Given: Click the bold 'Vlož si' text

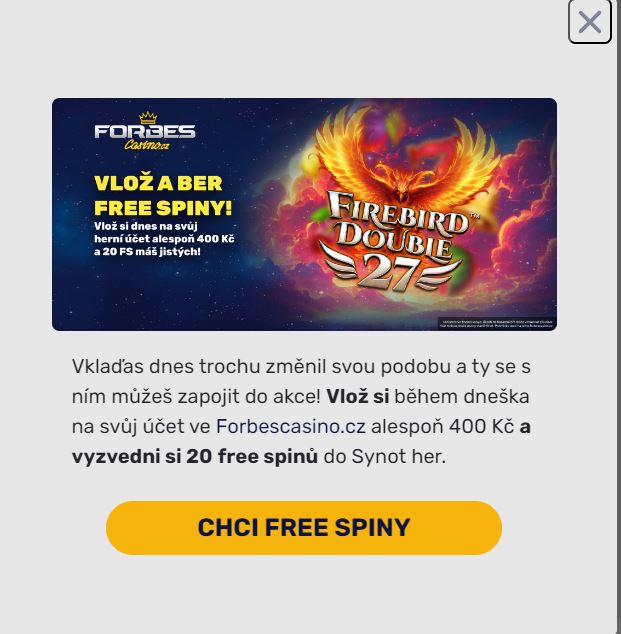Looking at the screenshot, I should [358, 397].
